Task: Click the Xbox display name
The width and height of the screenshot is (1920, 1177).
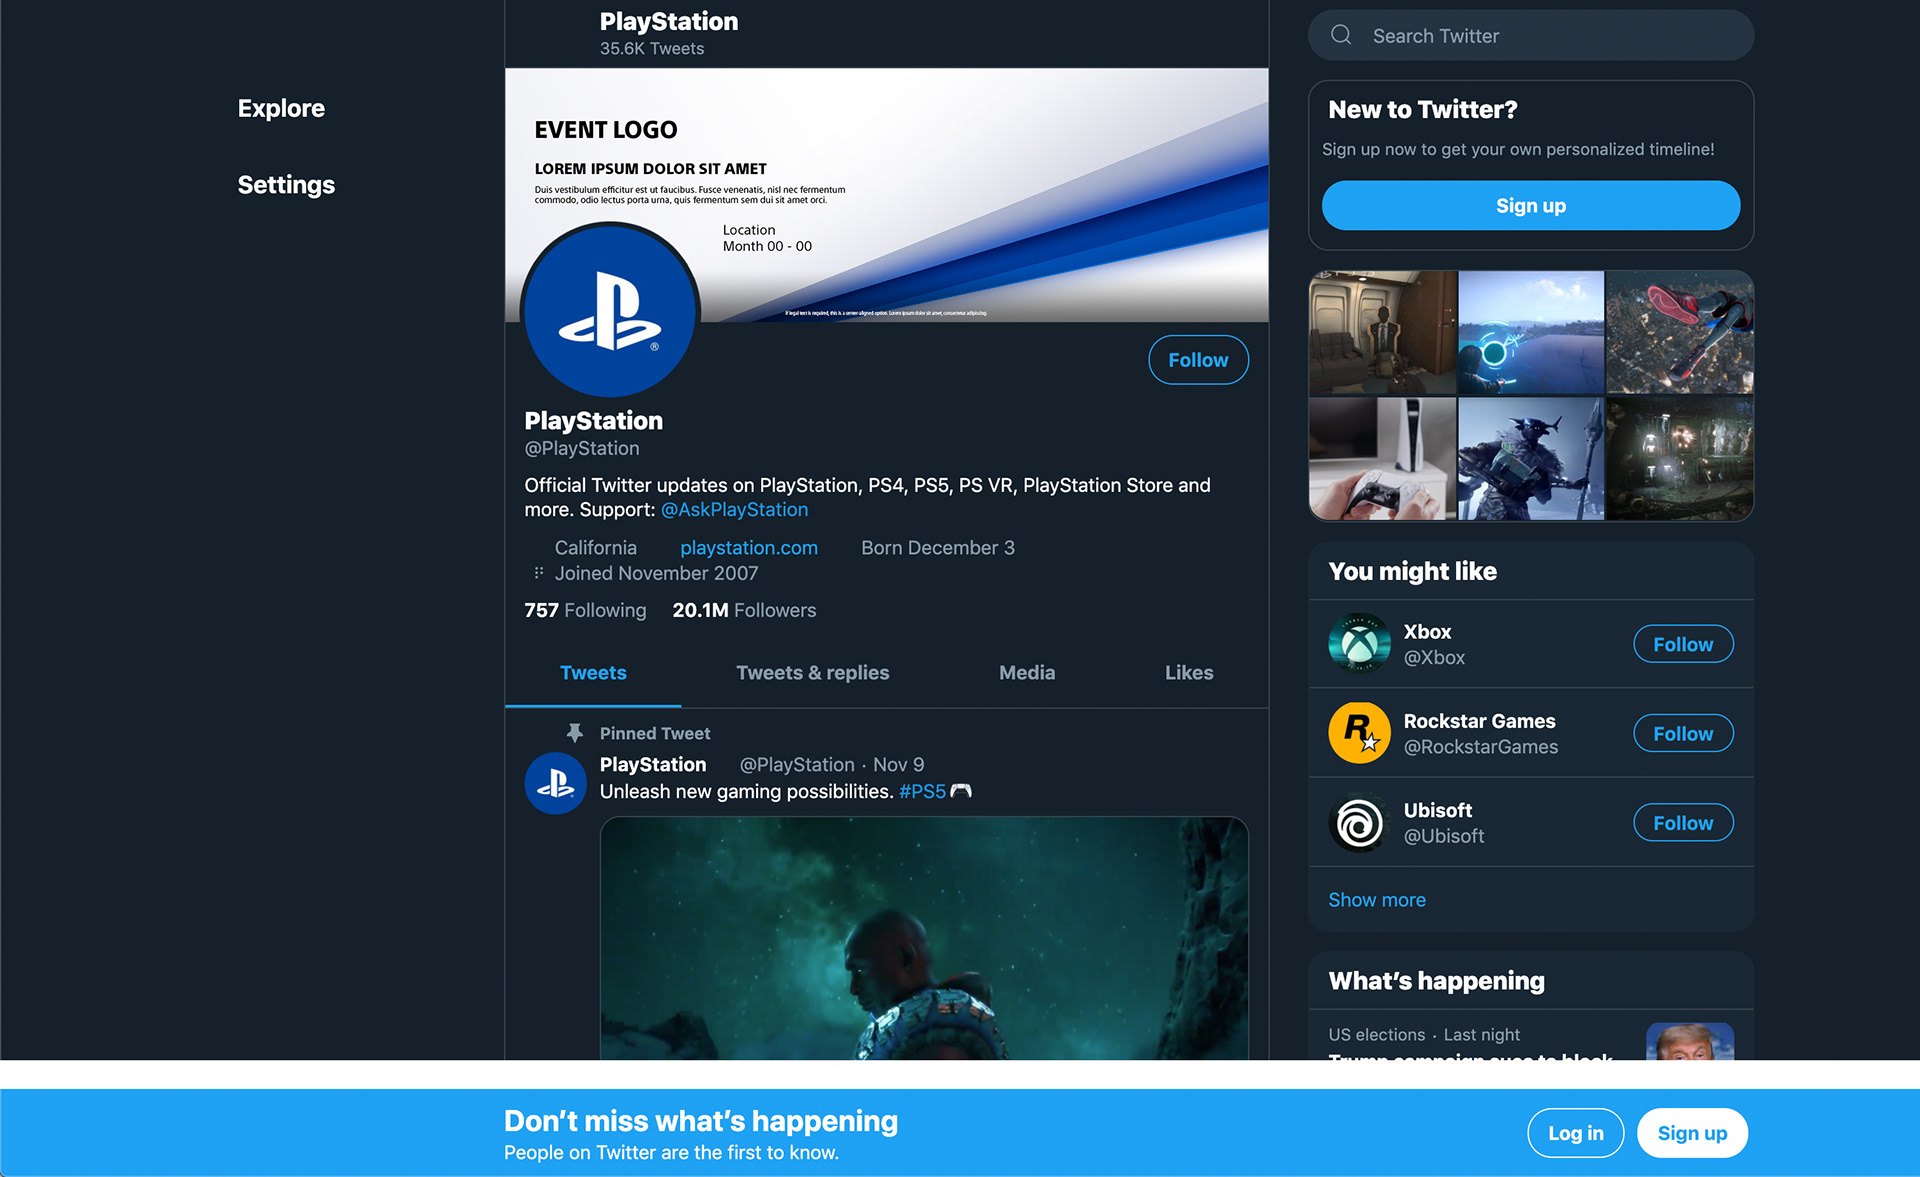Action: [x=1427, y=632]
